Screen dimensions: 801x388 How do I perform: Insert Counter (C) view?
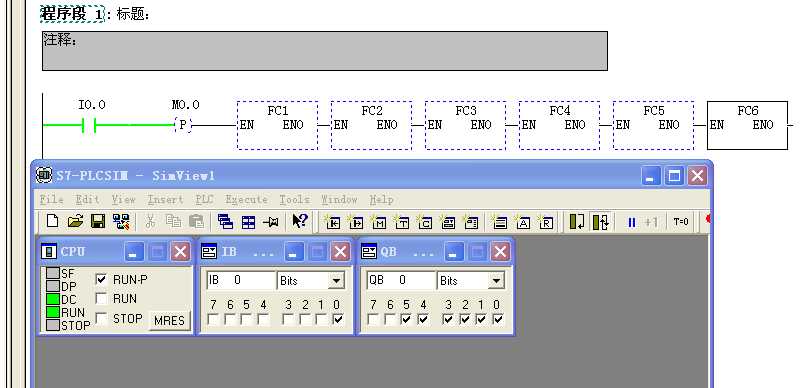[425, 222]
